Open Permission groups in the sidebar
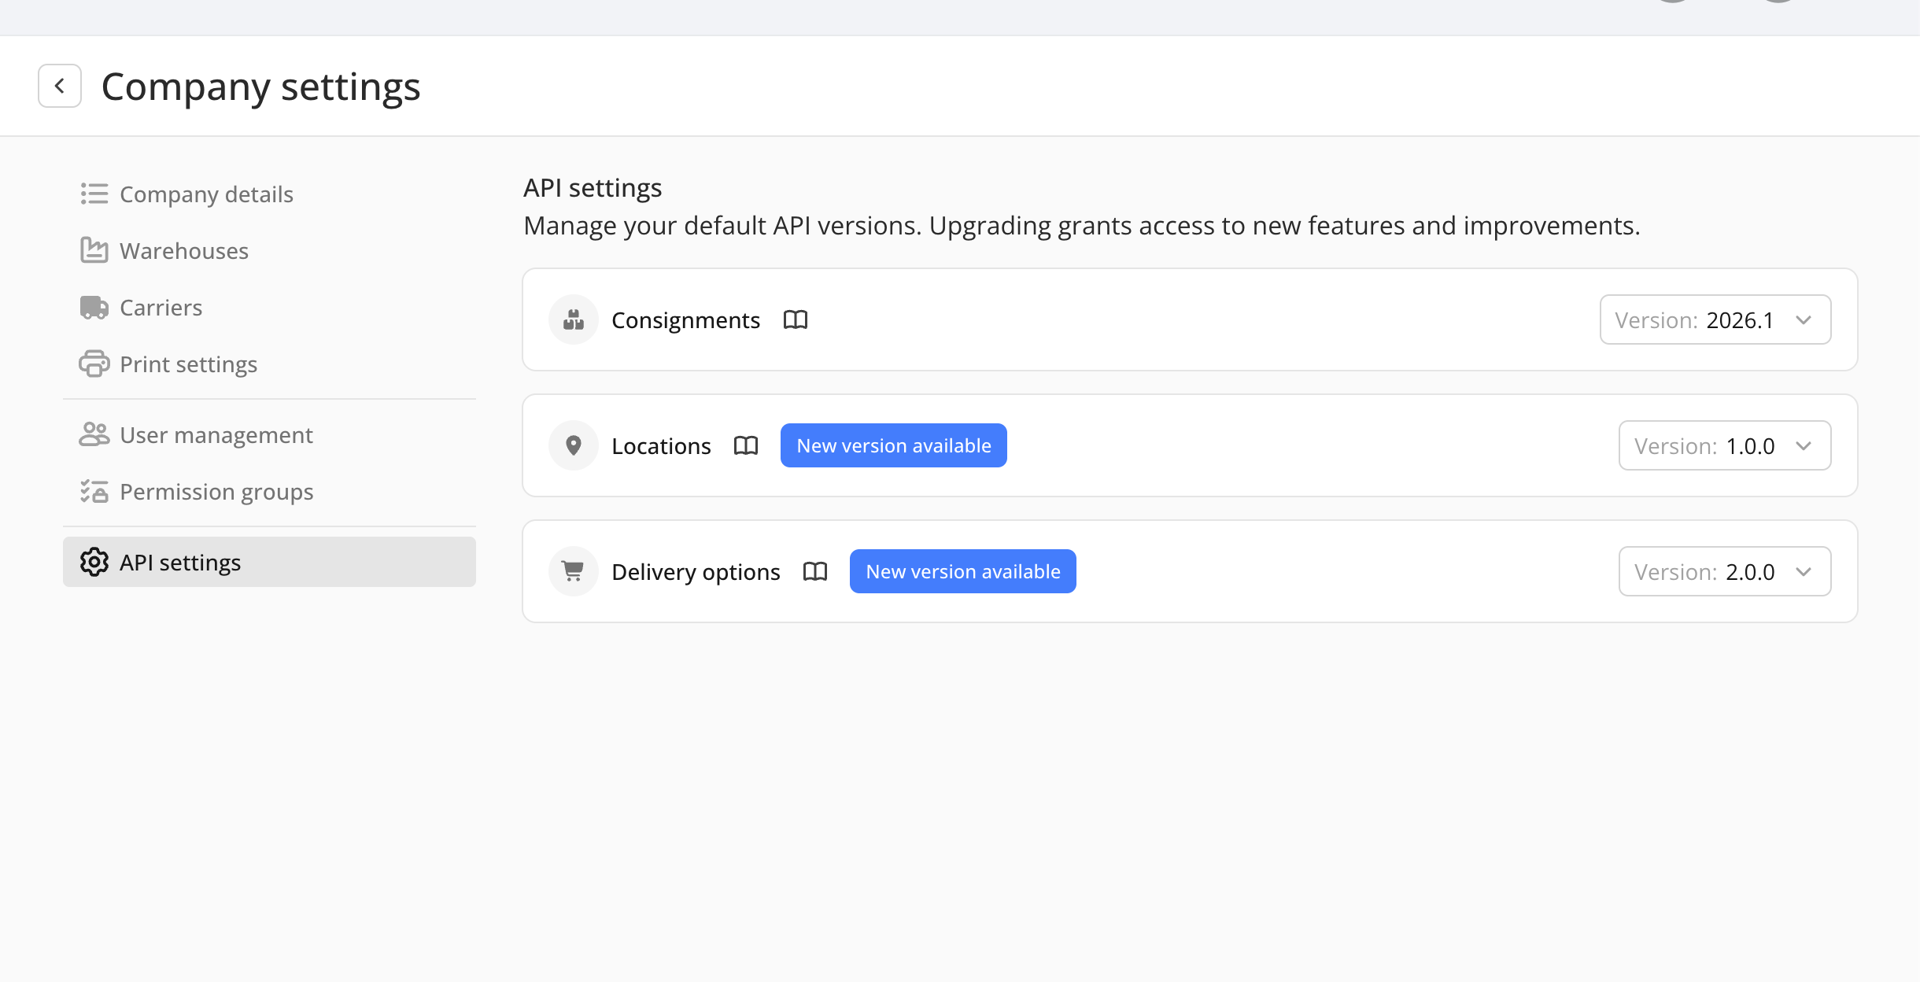The image size is (1920, 982). coord(269,492)
